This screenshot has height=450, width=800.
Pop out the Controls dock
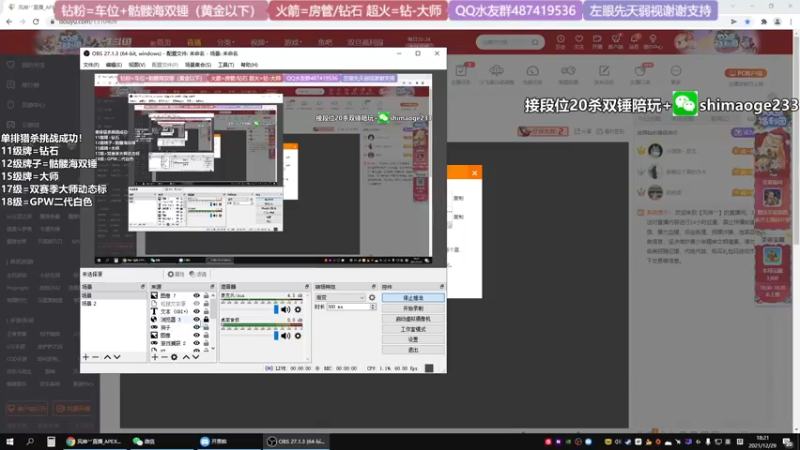click(x=441, y=287)
